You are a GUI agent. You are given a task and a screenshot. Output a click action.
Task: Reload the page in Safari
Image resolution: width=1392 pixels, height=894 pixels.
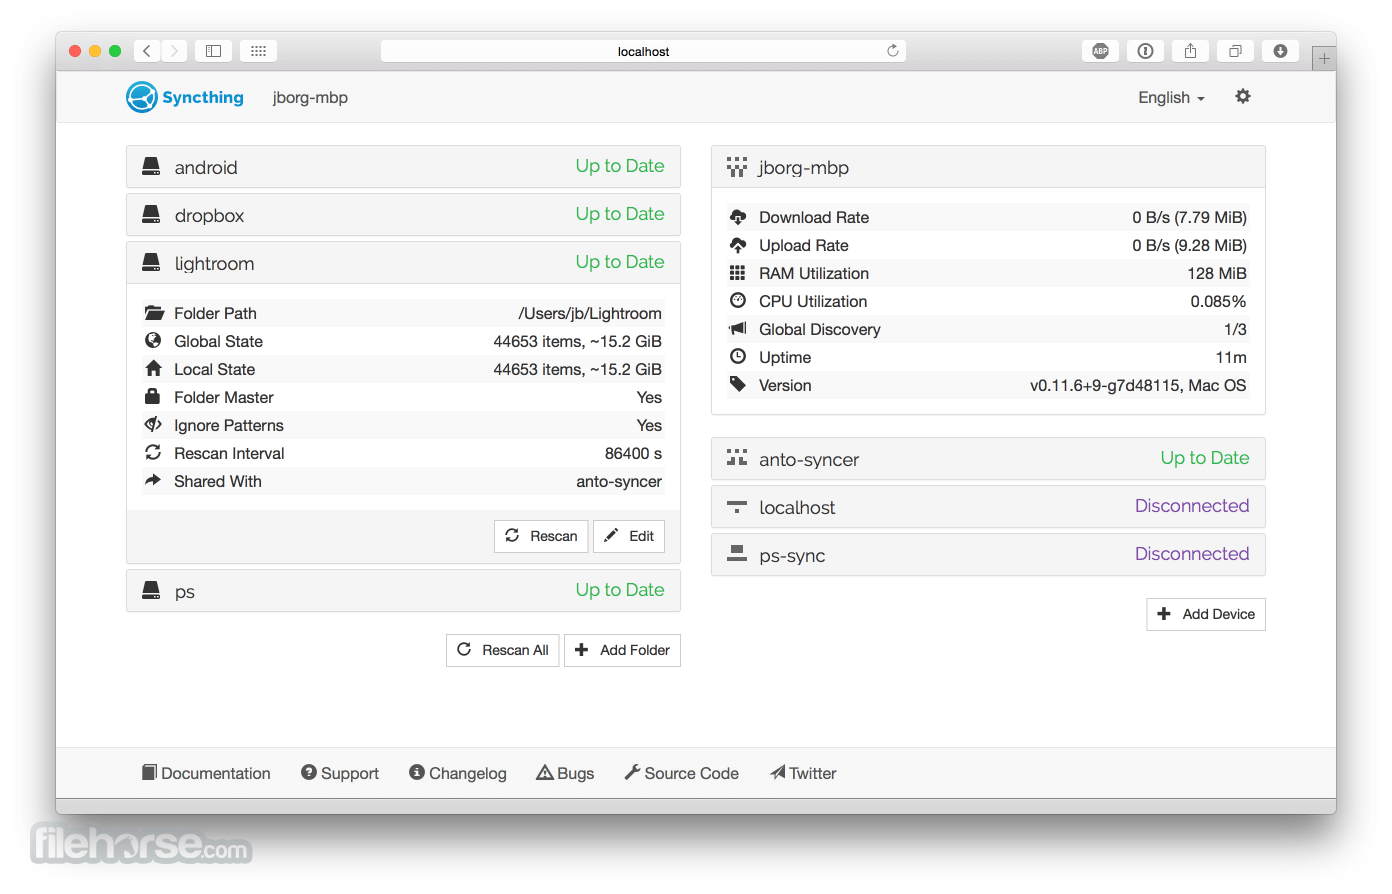coord(893,51)
